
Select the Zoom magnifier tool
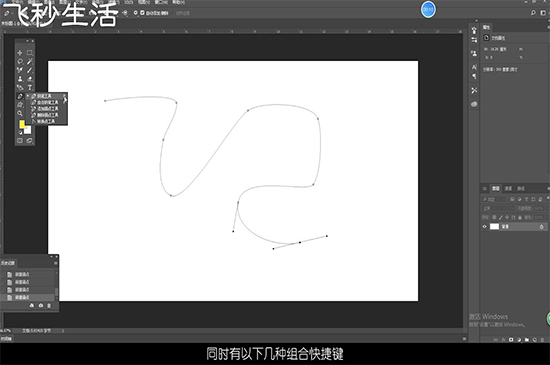tap(20, 113)
